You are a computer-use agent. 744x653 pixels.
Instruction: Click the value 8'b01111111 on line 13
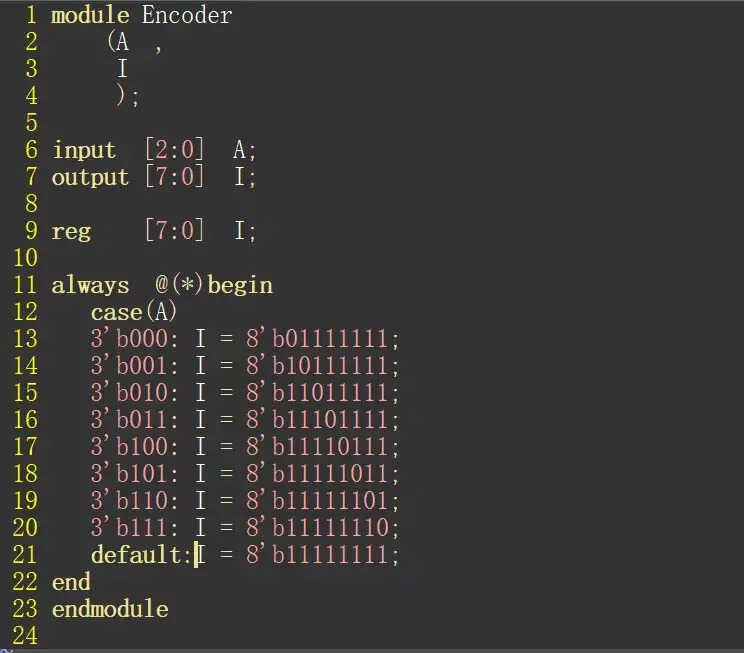tap(323, 339)
